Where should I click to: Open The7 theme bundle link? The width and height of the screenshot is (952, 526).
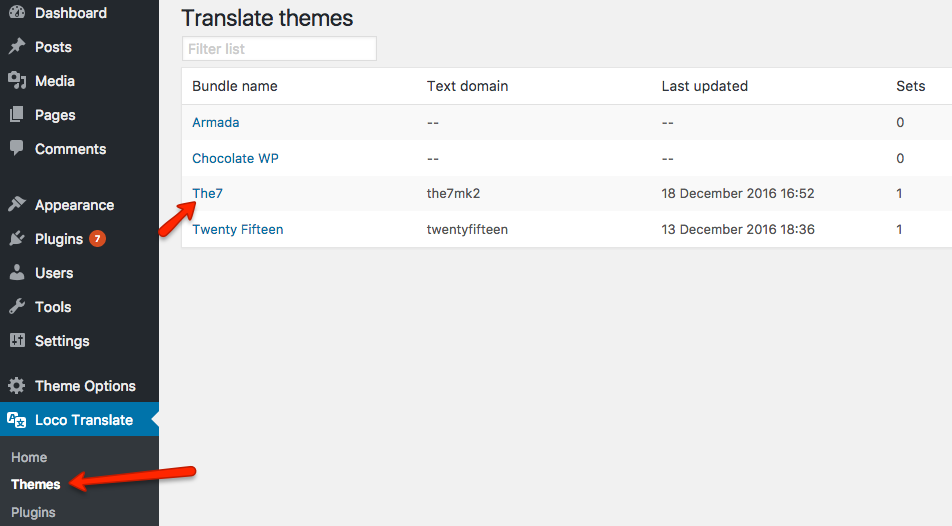208,193
